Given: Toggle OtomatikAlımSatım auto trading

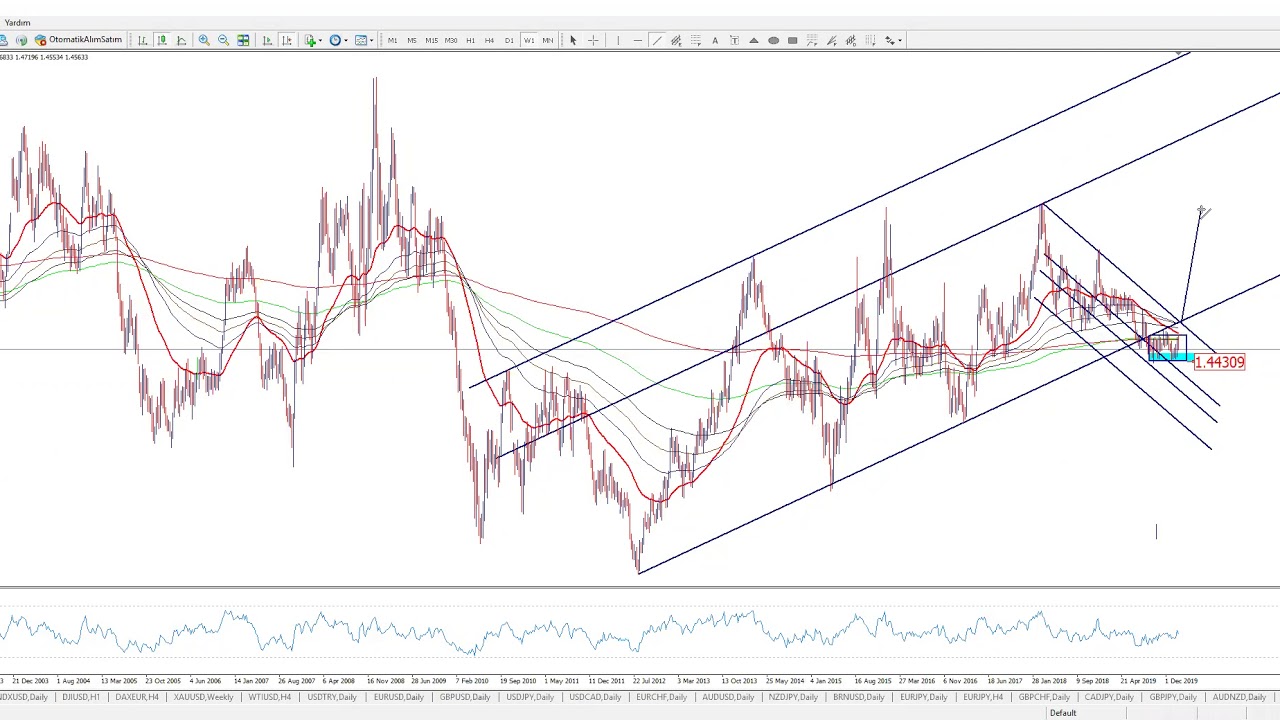Looking at the screenshot, I should coord(79,40).
